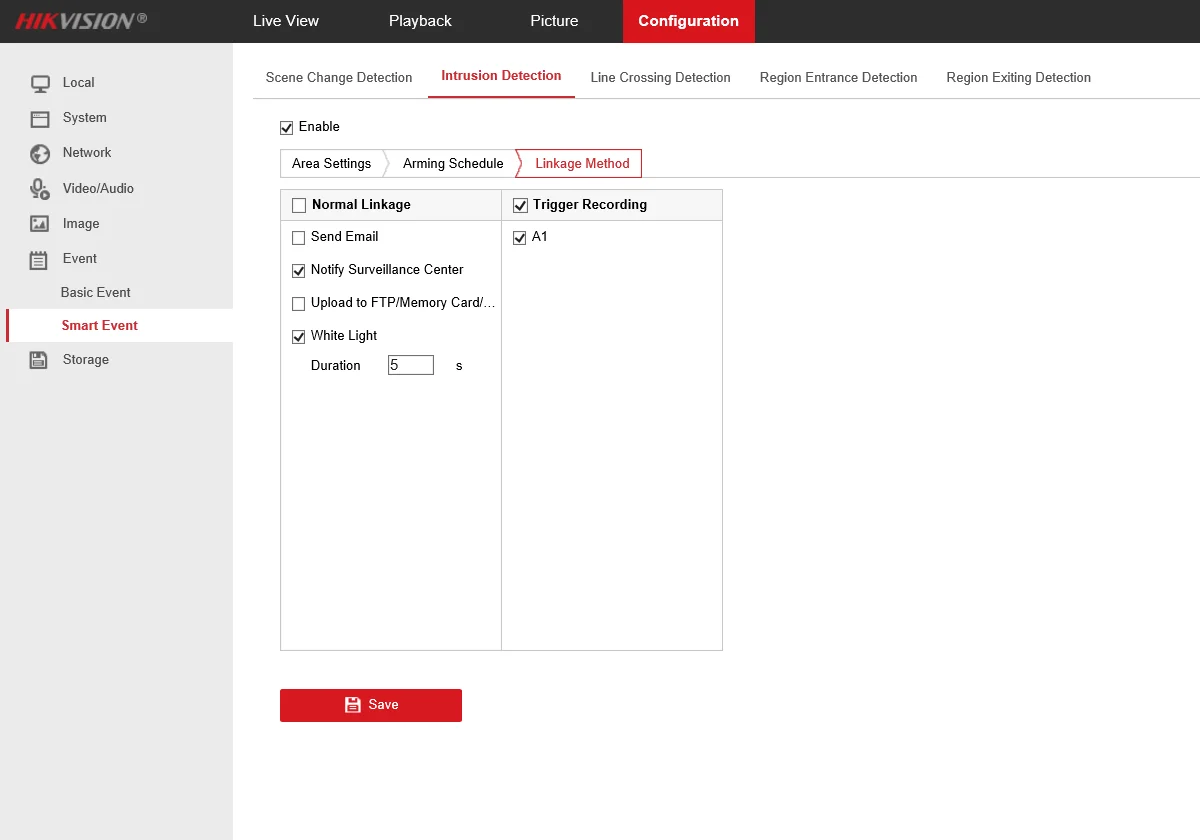Image resolution: width=1200 pixels, height=840 pixels.
Task: Click the Event calendar icon
Action: (x=39, y=260)
